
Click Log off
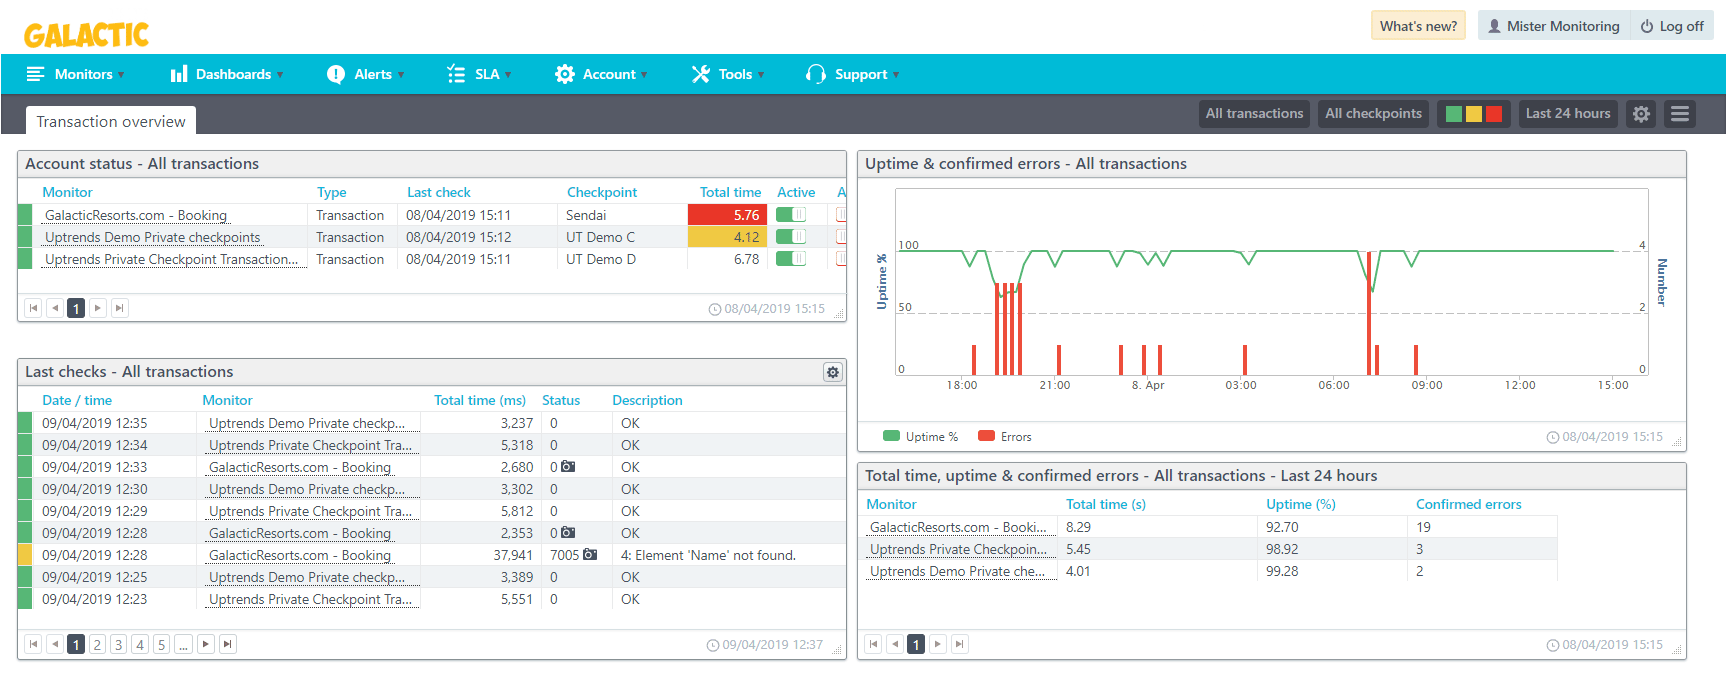[1672, 26]
